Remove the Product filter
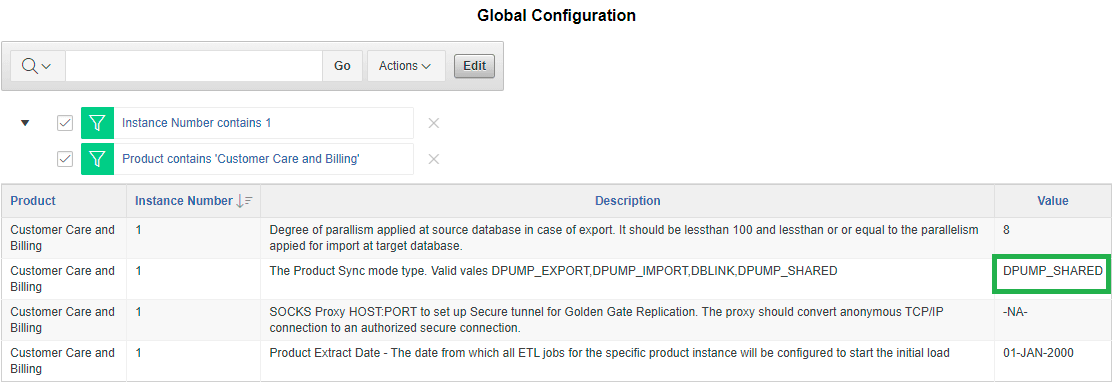 click(433, 159)
